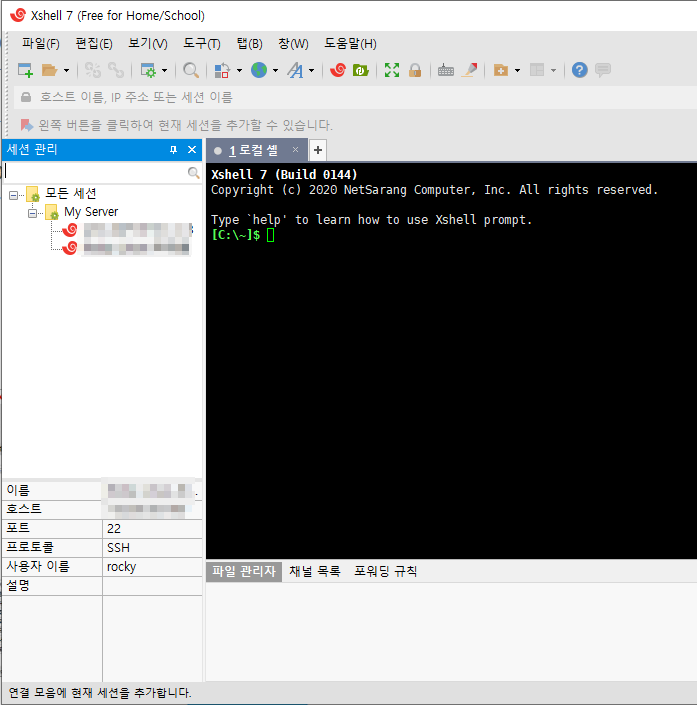697x705 pixels.
Task: Open dropdown beside the Font icon
Action: (x=312, y=71)
